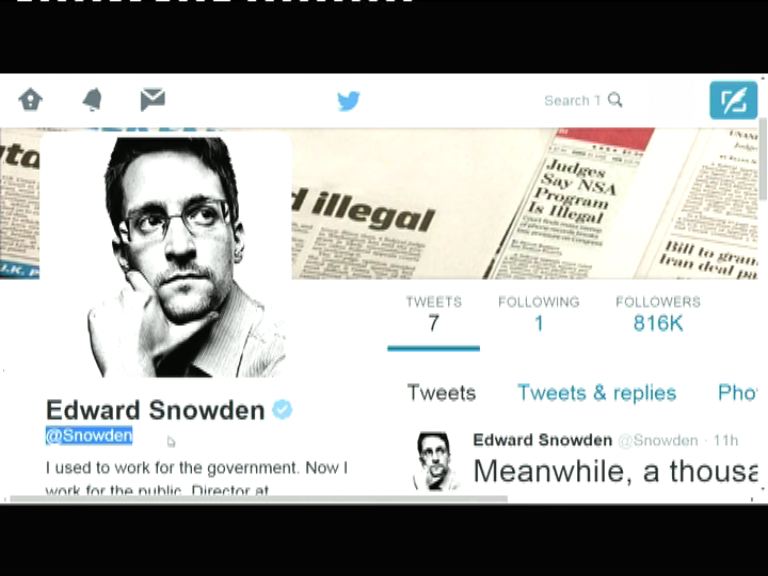This screenshot has height=576, width=768.
Task: Click the search magnifier icon
Action: click(x=615, y=100)
